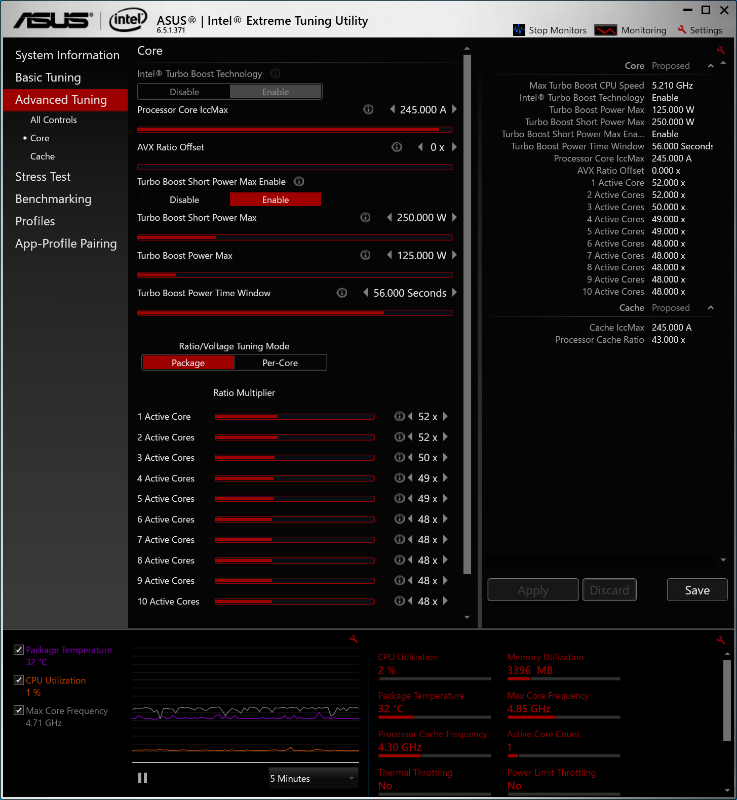Pause the monitoring graph

(x=142, y=778)
